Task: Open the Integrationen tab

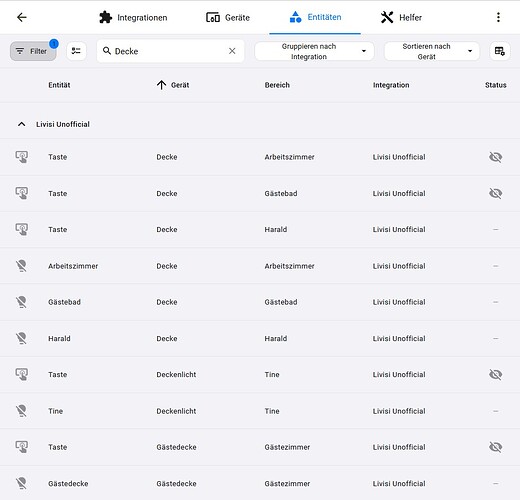Action: [x=133, y=17]
